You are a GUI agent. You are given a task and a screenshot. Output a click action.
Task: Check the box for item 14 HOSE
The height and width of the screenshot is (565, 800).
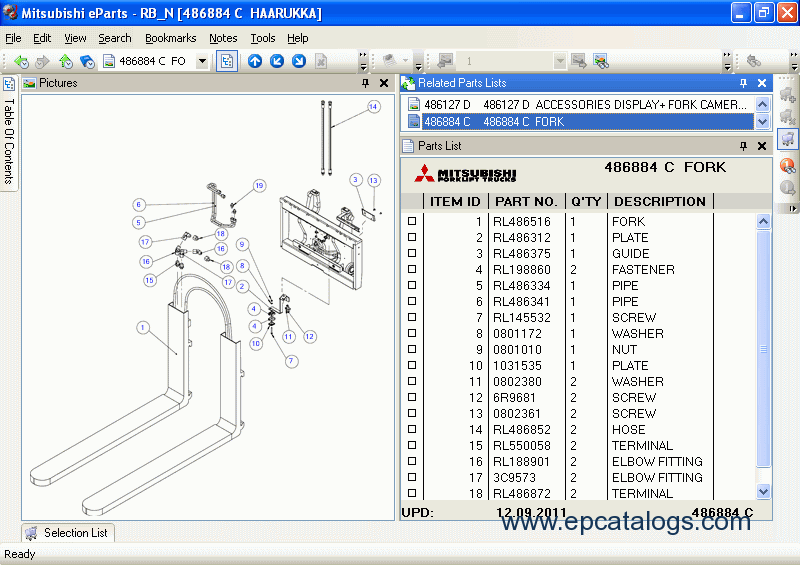click(x=412, y=429)
